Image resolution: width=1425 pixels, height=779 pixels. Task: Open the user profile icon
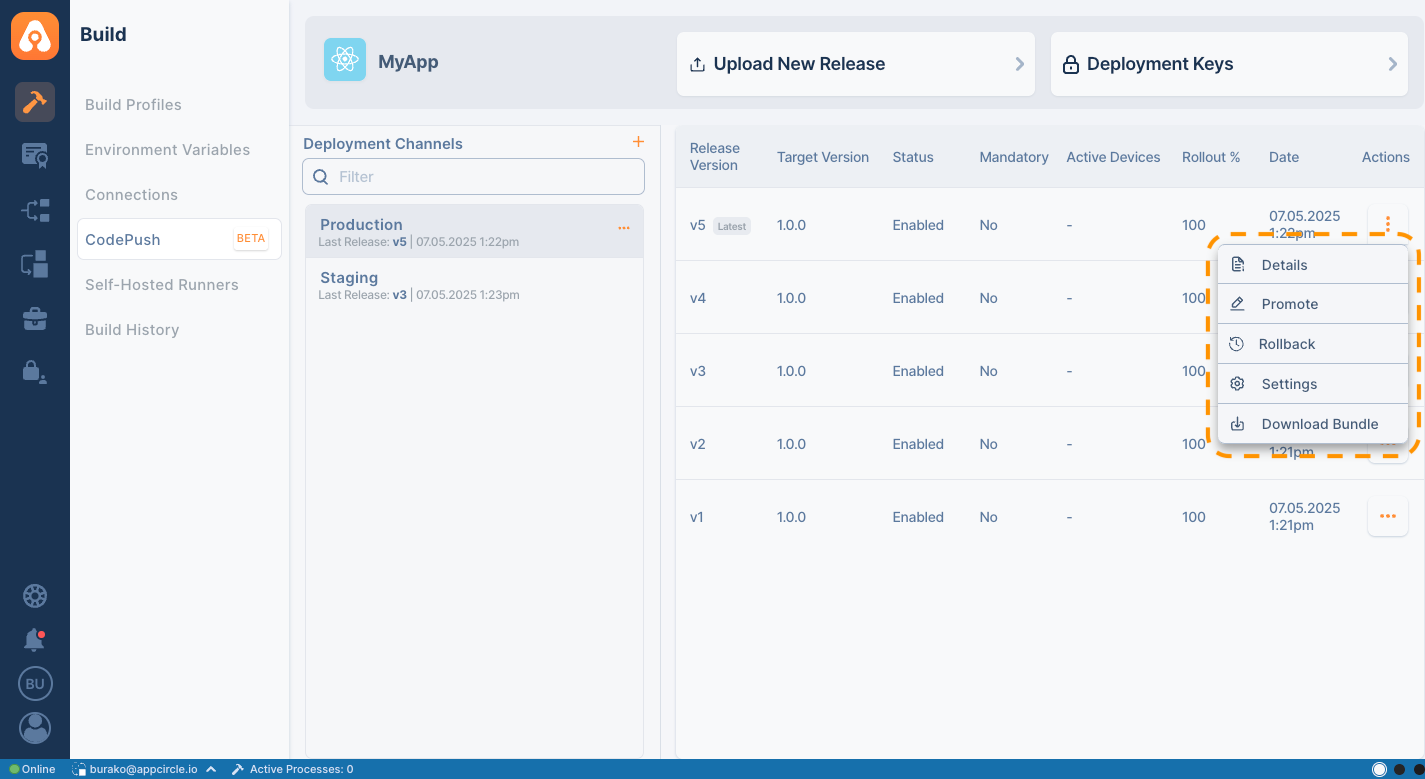click(35, 727)
